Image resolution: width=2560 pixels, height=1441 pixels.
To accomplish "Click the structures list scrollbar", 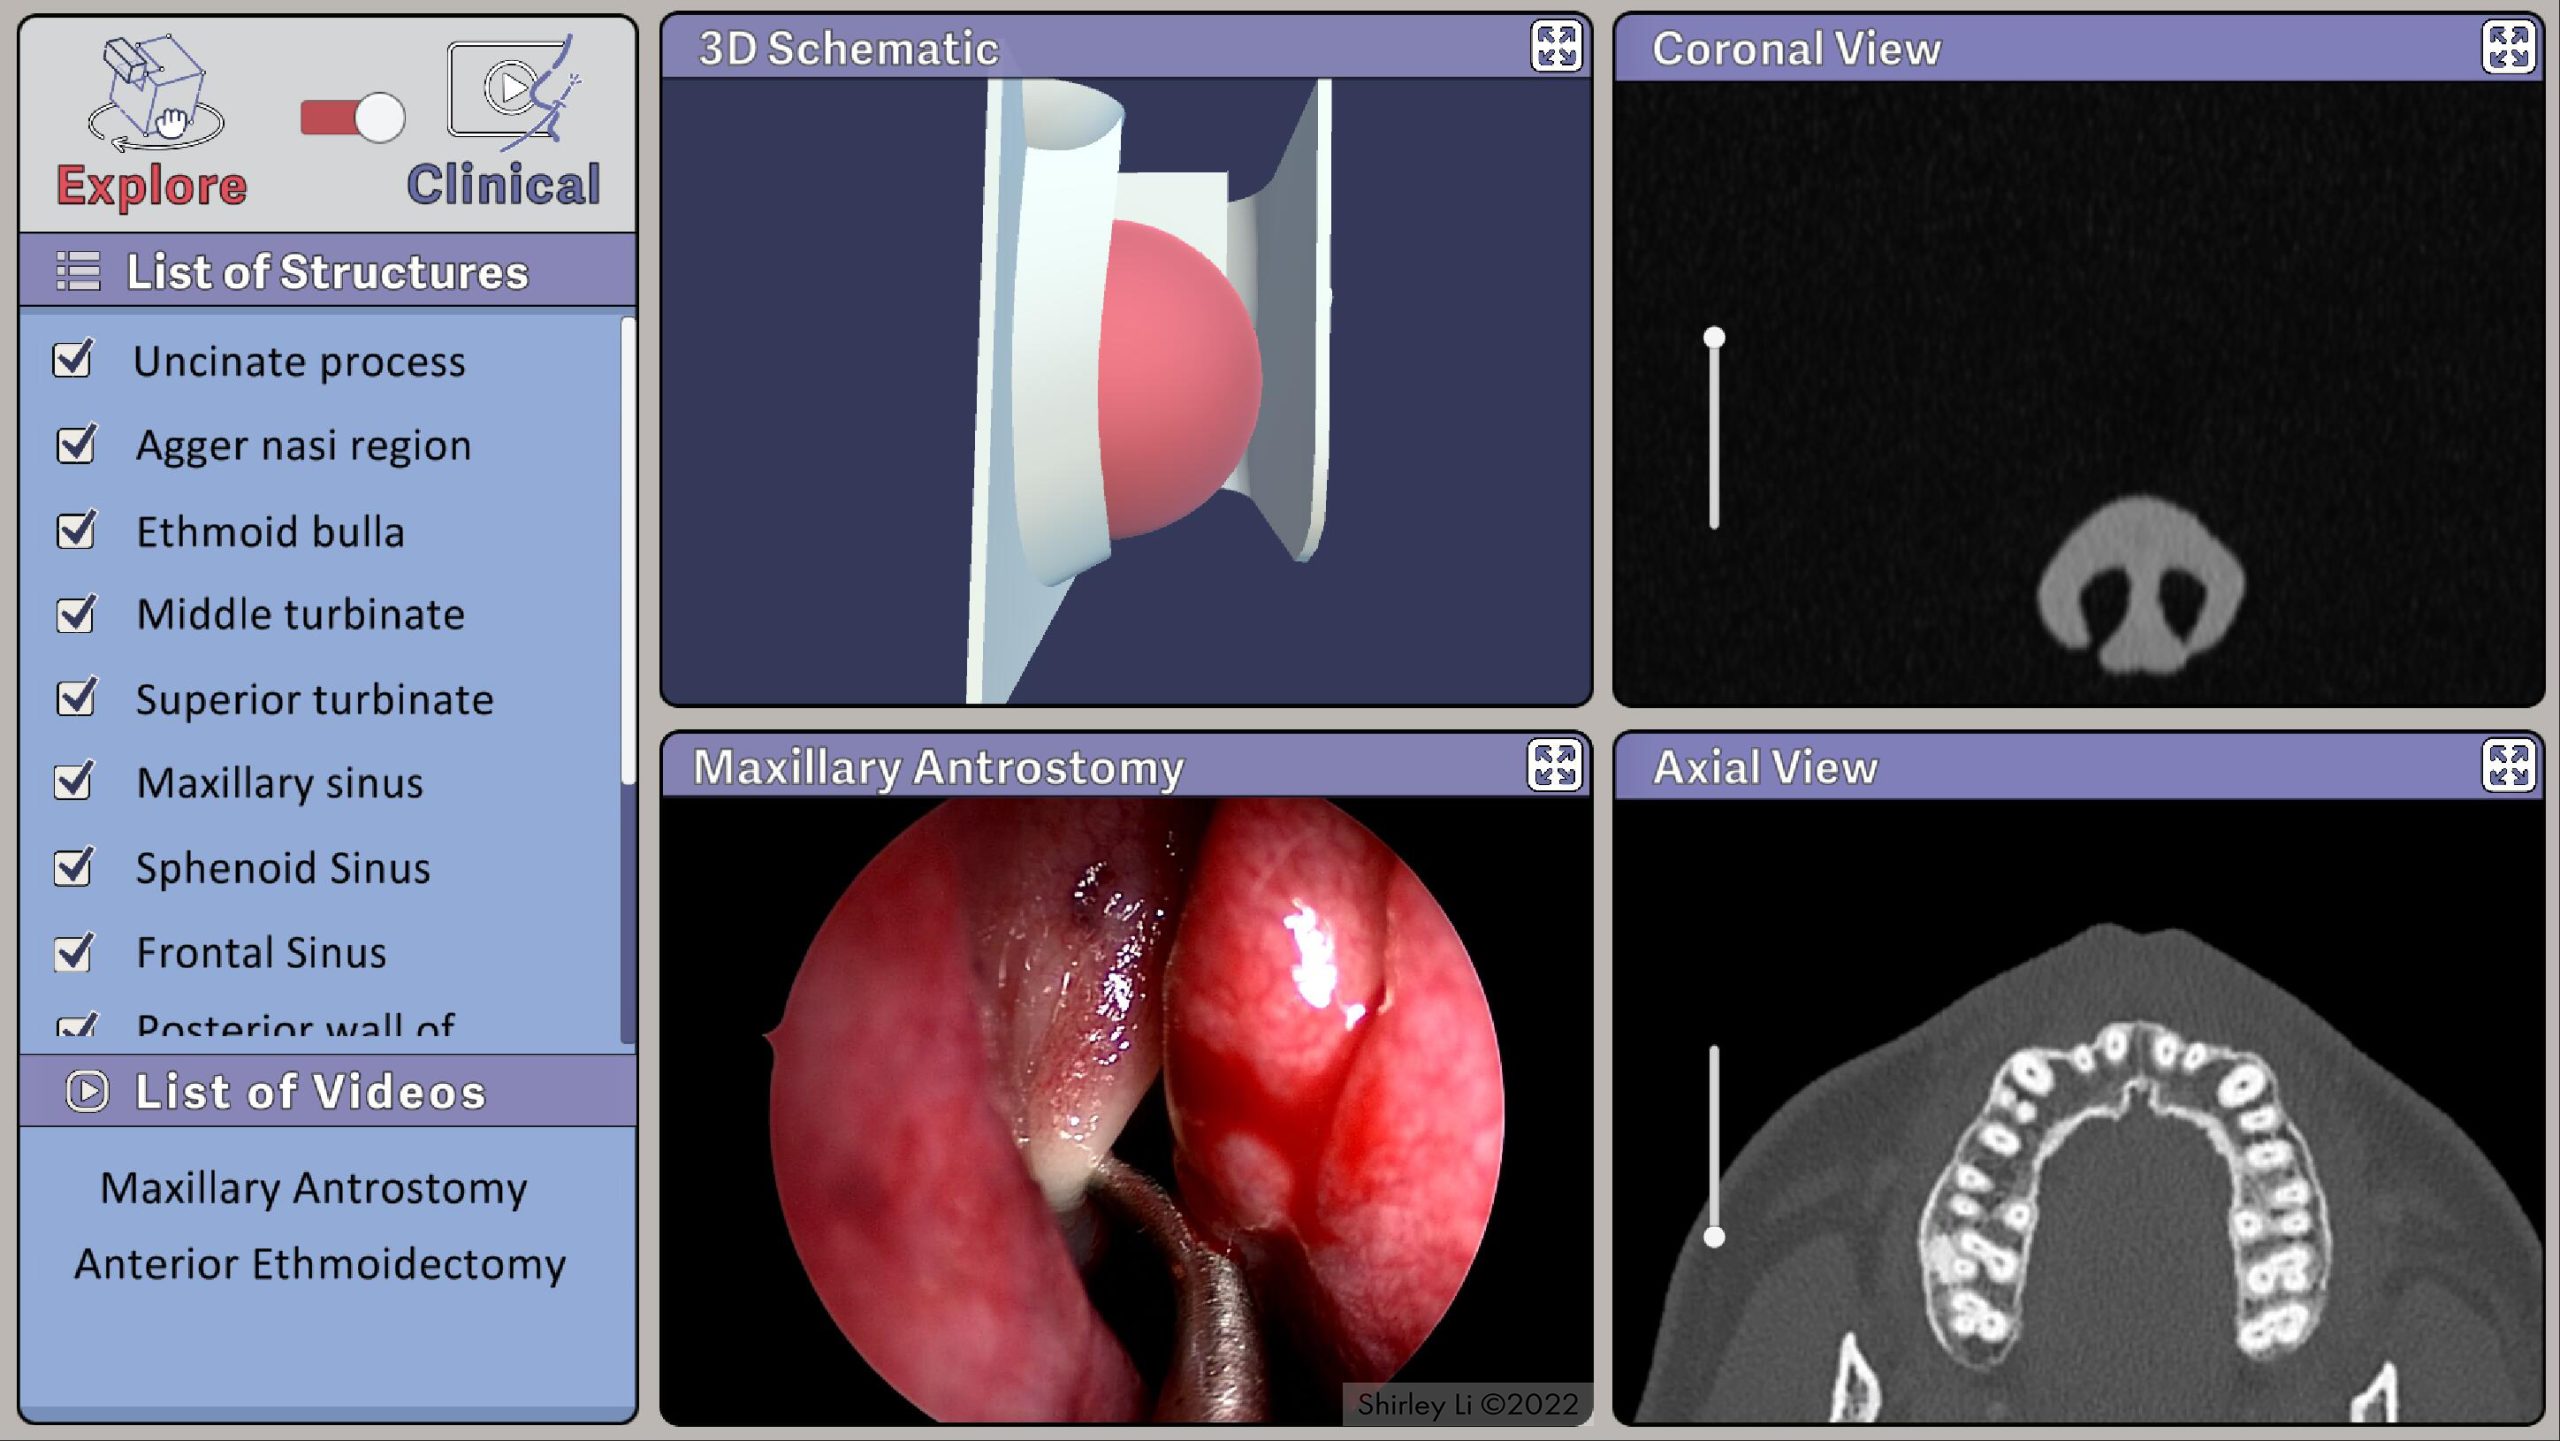I will point(628,550).
